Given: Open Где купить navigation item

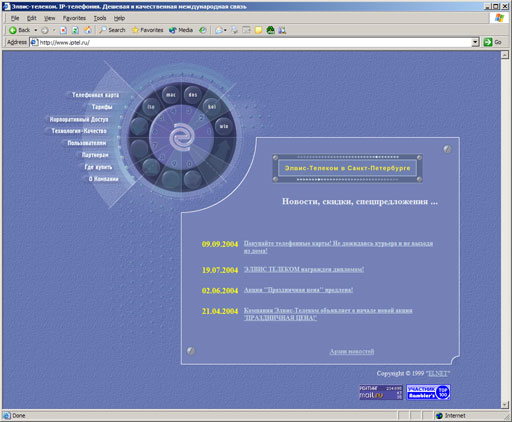Looking at the screenshot, I should coord(98,167).
